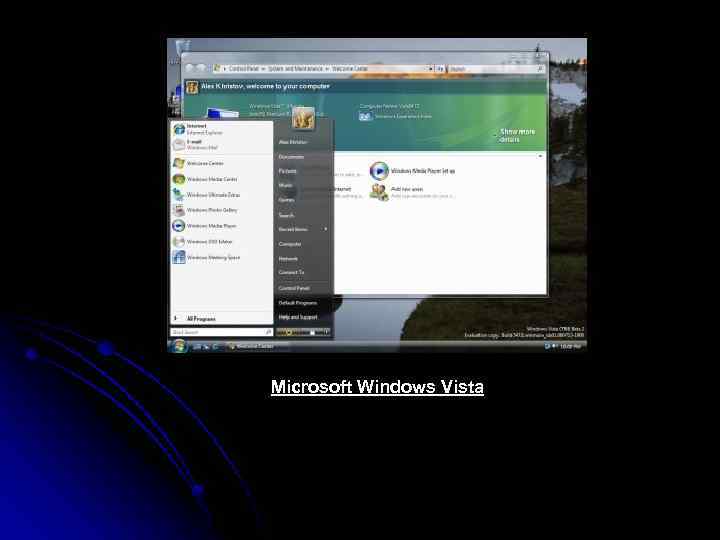Click the system tray network icon
The width and height of the screenshot is (720, 540).
point(547,346)
